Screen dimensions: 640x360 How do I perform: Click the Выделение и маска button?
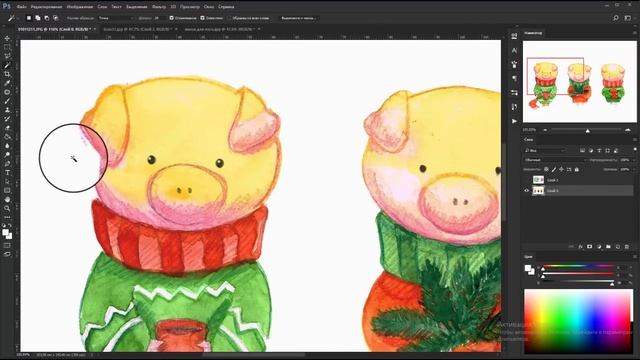click(x=299, y=18)
